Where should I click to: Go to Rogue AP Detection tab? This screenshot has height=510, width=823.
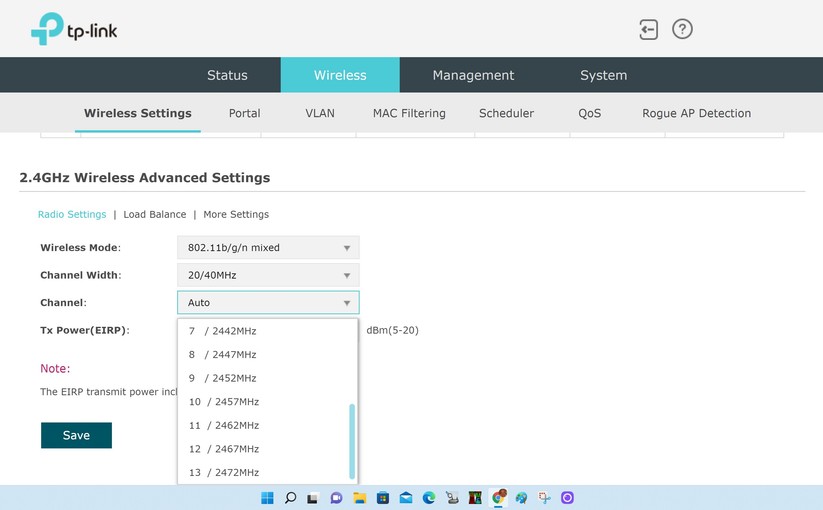tap(696, 114)
